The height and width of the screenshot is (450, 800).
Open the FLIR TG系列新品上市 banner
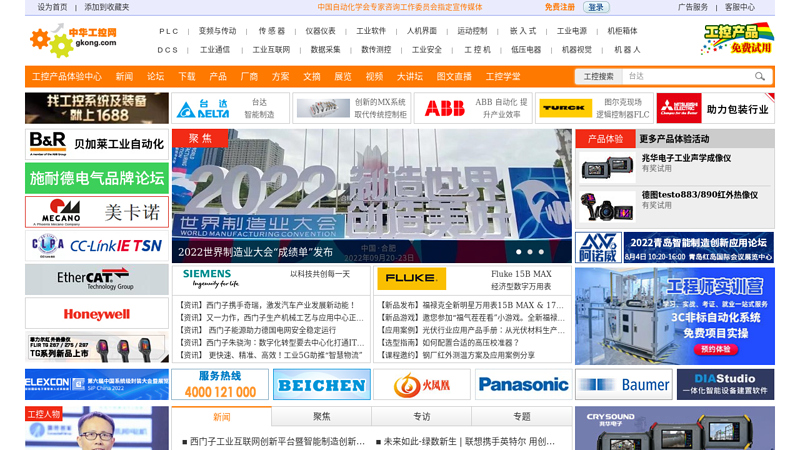(x=97, y=347)
